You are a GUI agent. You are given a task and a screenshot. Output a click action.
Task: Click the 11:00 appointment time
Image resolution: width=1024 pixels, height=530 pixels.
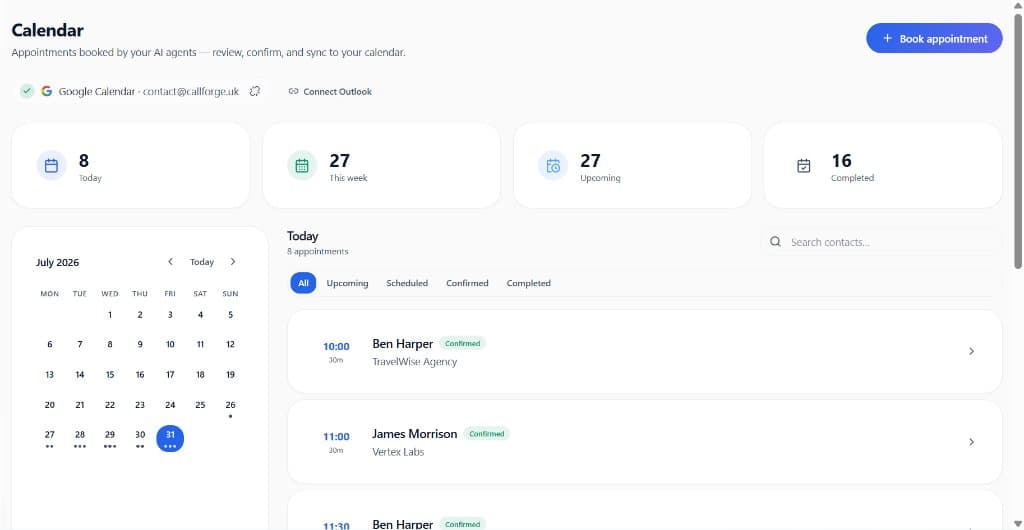click(x=336, y=437)
